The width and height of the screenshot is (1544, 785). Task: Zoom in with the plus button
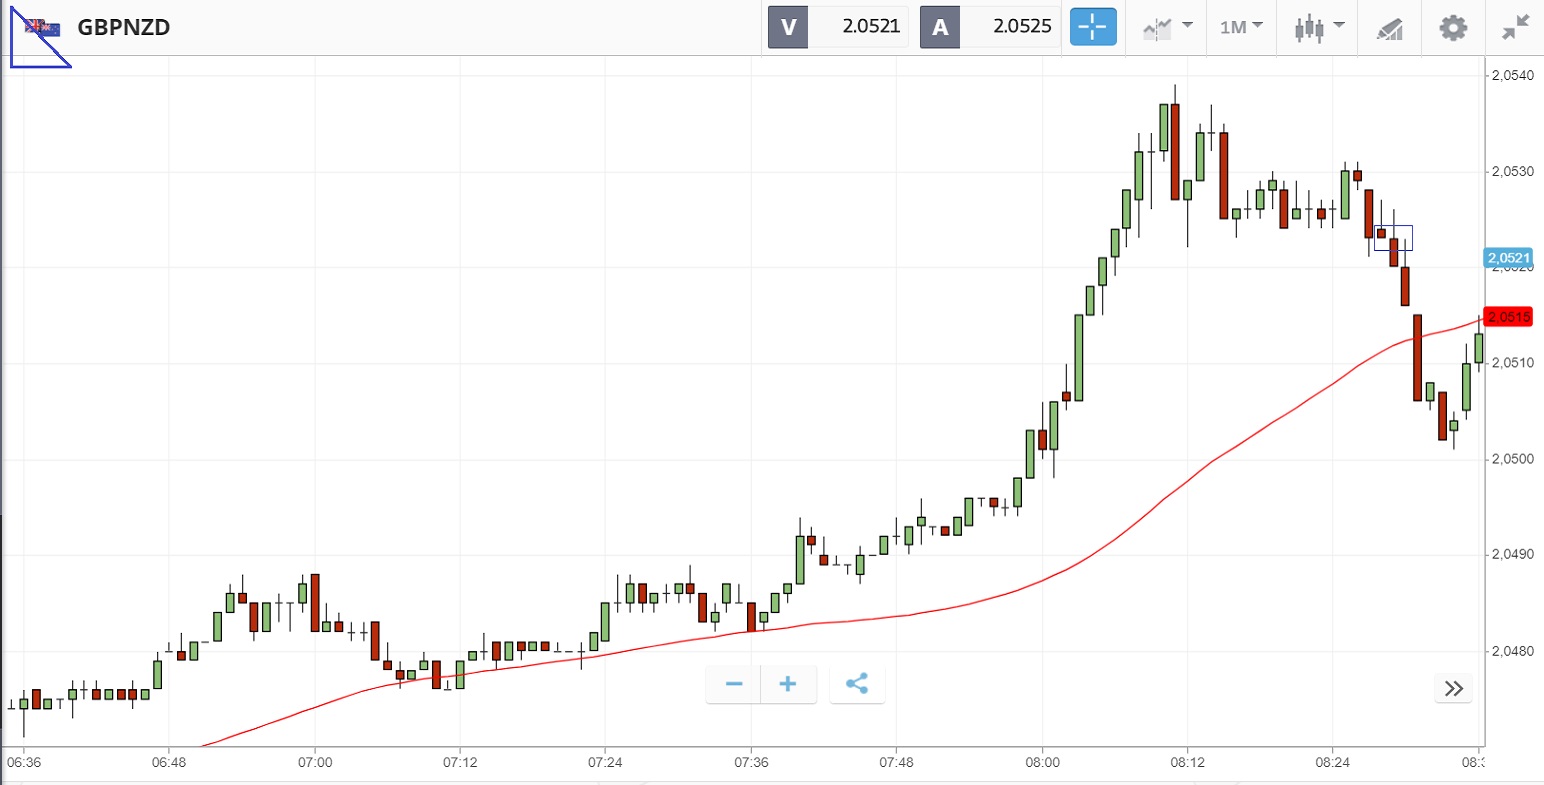tap(788, 684)
